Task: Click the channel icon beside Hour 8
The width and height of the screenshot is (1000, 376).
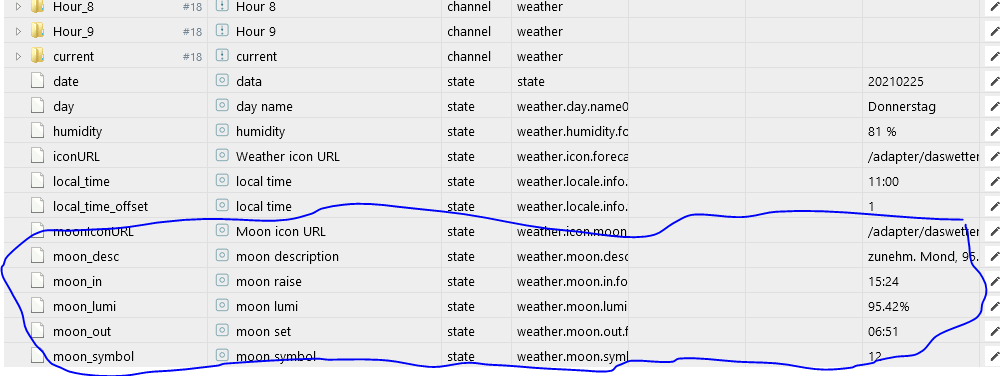Action: tap(222, 6)
